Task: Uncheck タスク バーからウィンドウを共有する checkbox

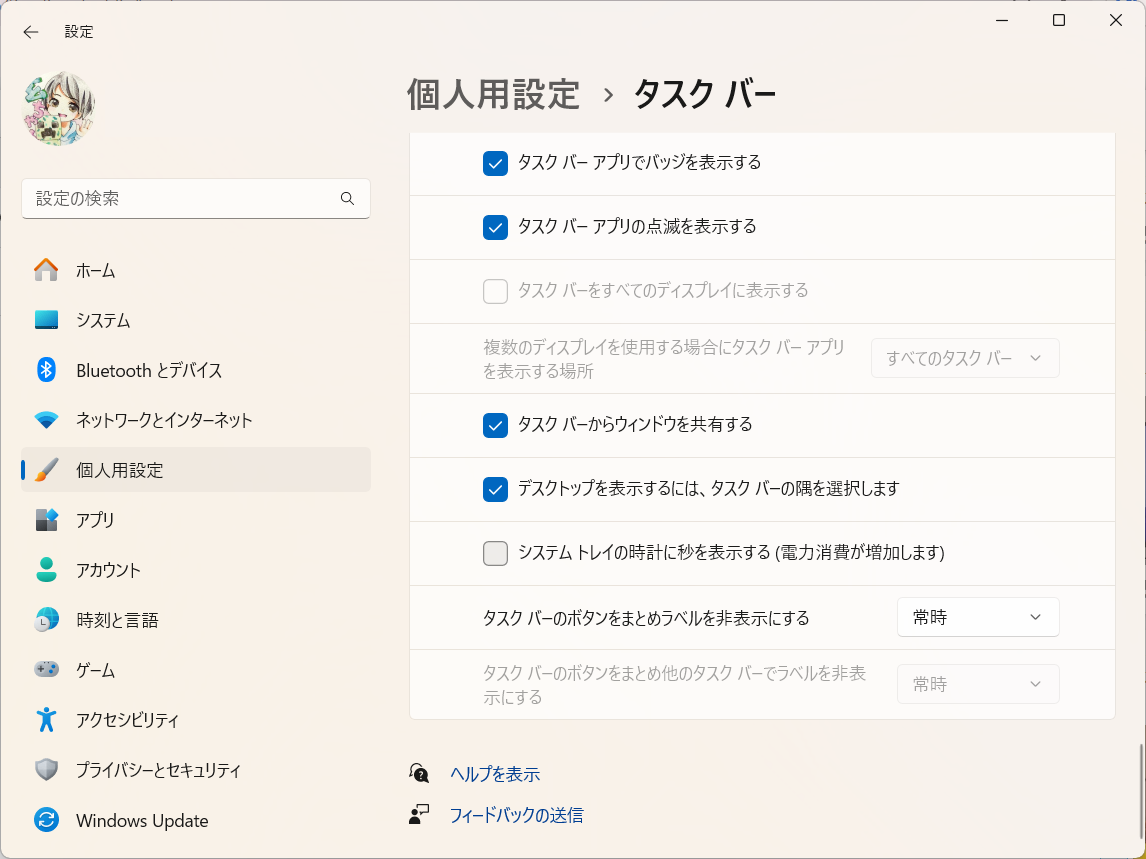Action: tap(495, 425)
